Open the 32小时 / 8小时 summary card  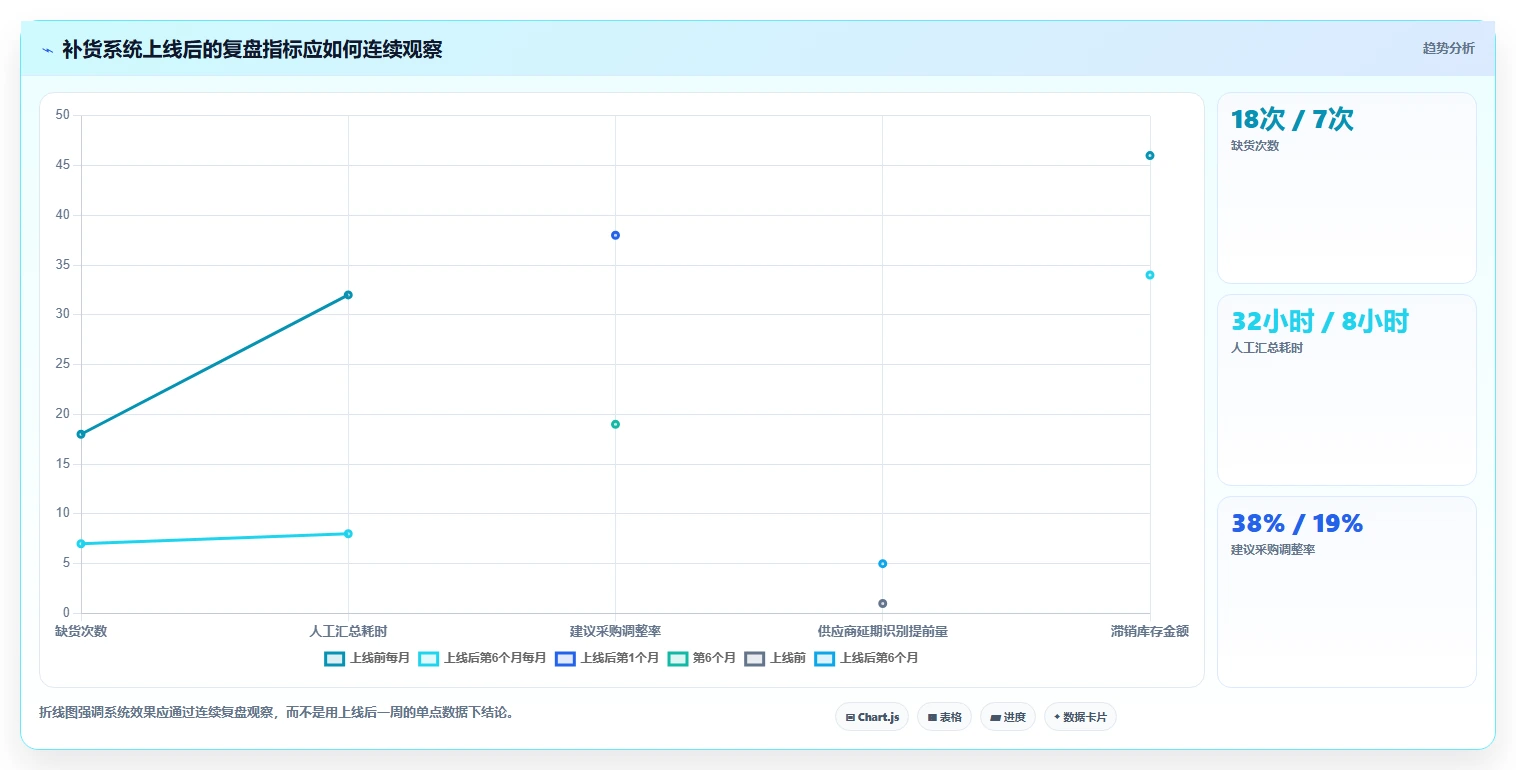click(x=1346, y=390)
